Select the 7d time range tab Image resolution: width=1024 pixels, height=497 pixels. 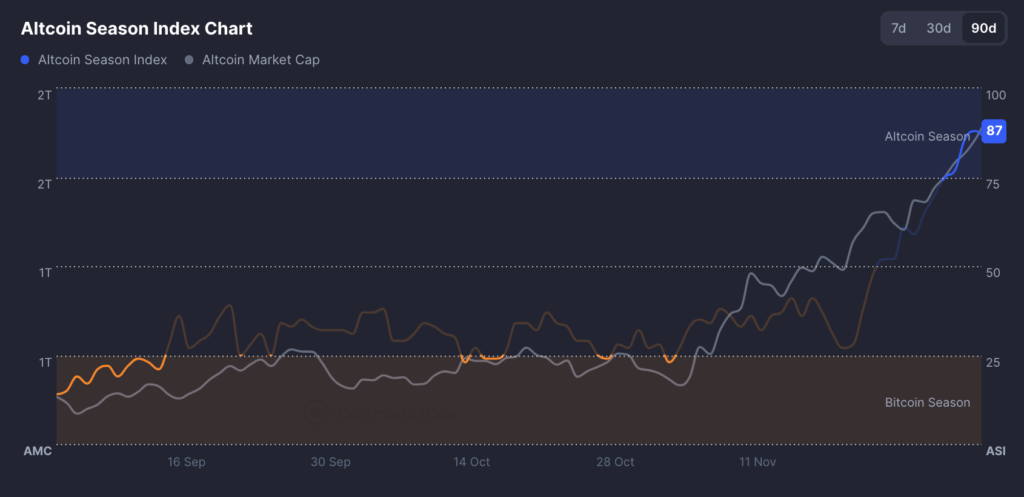898,28
